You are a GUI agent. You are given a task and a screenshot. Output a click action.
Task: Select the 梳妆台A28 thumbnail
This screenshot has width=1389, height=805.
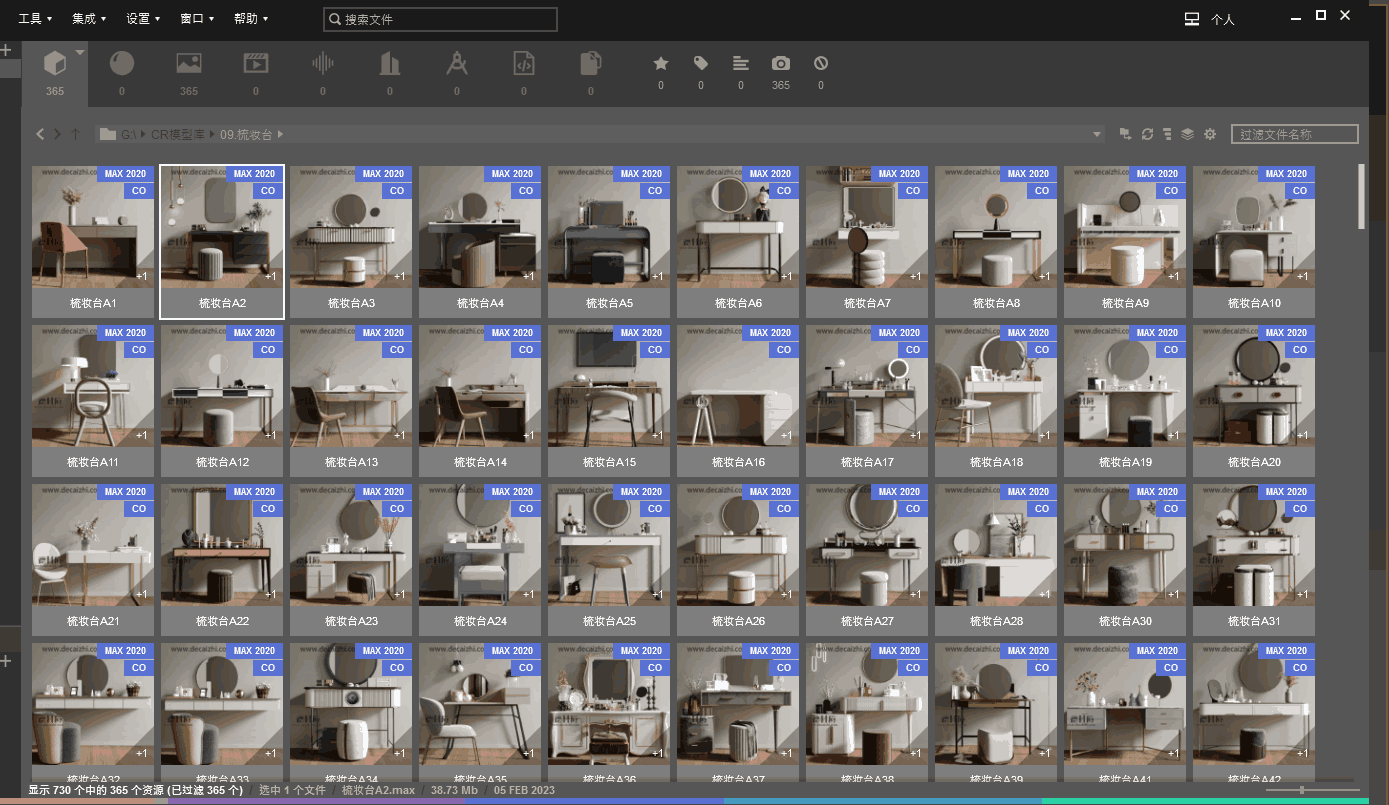tap(996, 545)
